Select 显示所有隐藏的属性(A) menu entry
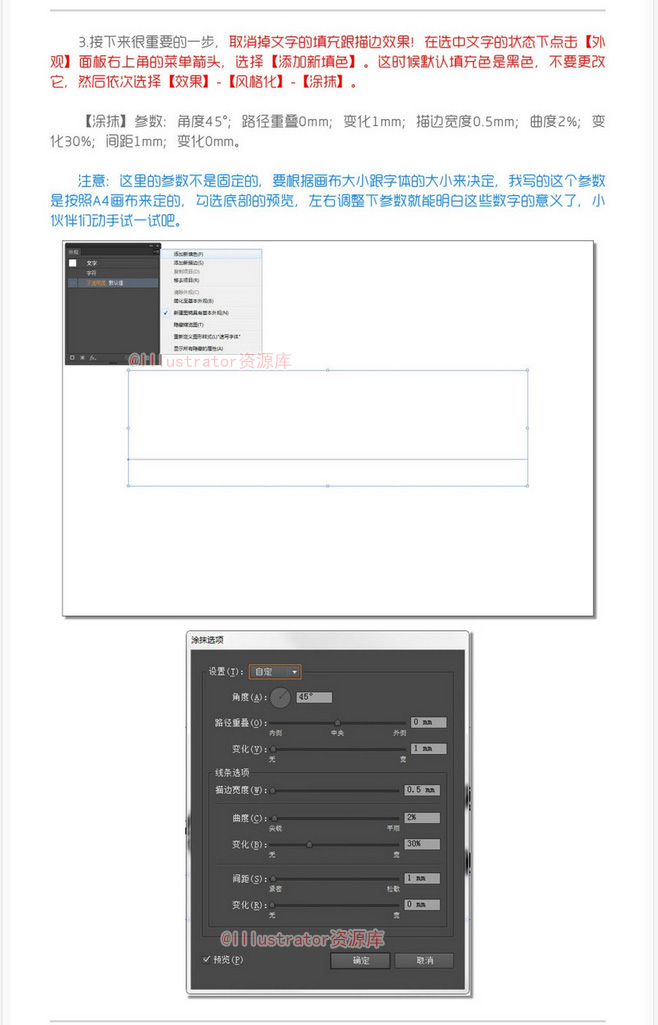 pyautogui.click(x=211, y=348)
